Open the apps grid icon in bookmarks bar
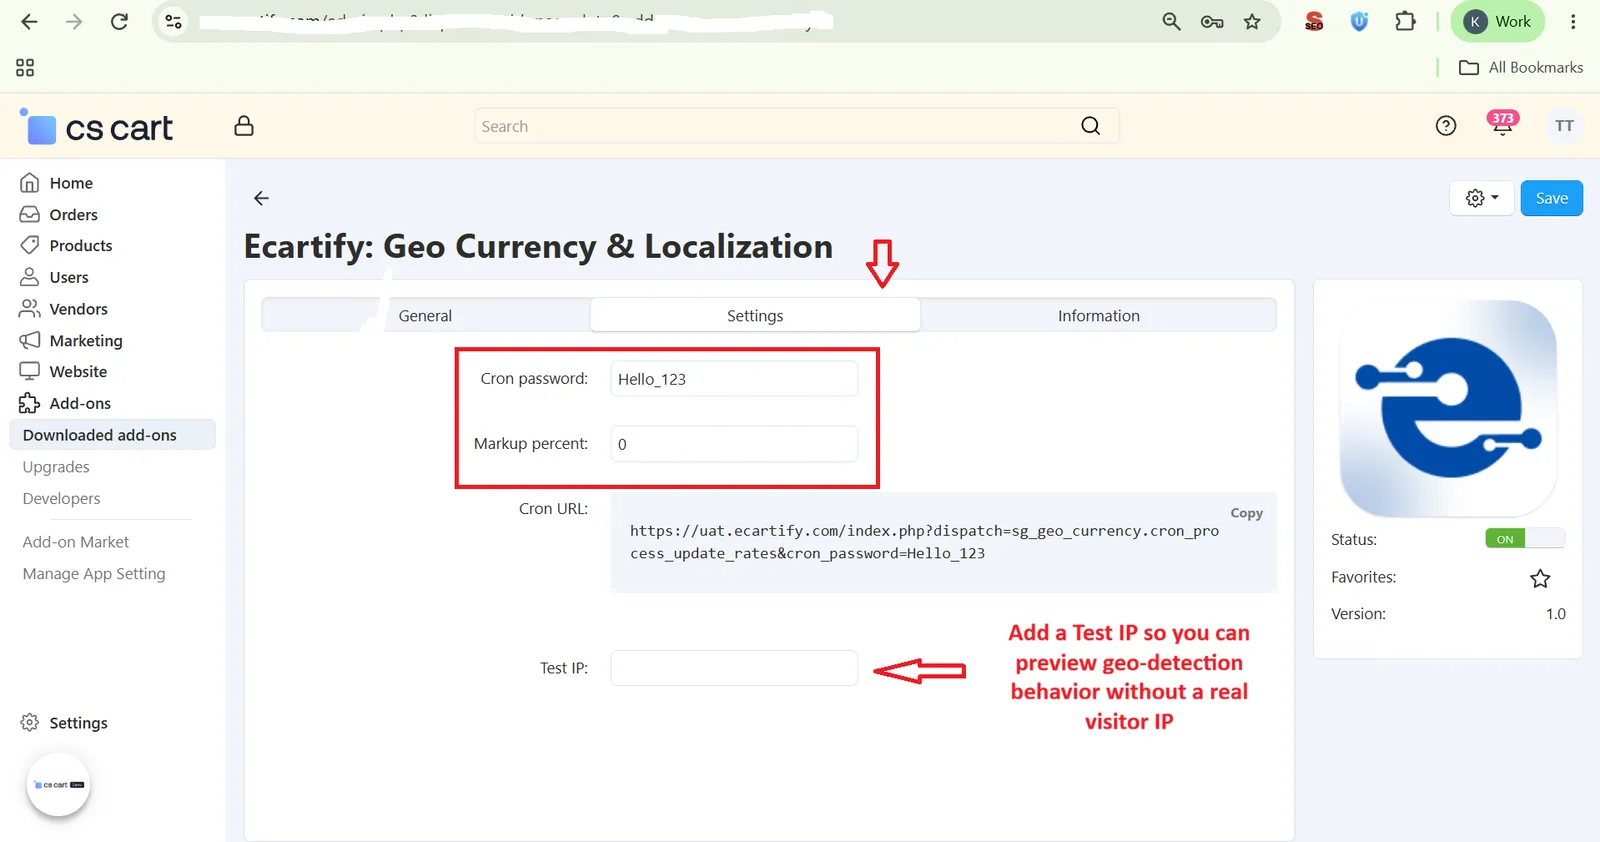 click(x=25, y=67)
